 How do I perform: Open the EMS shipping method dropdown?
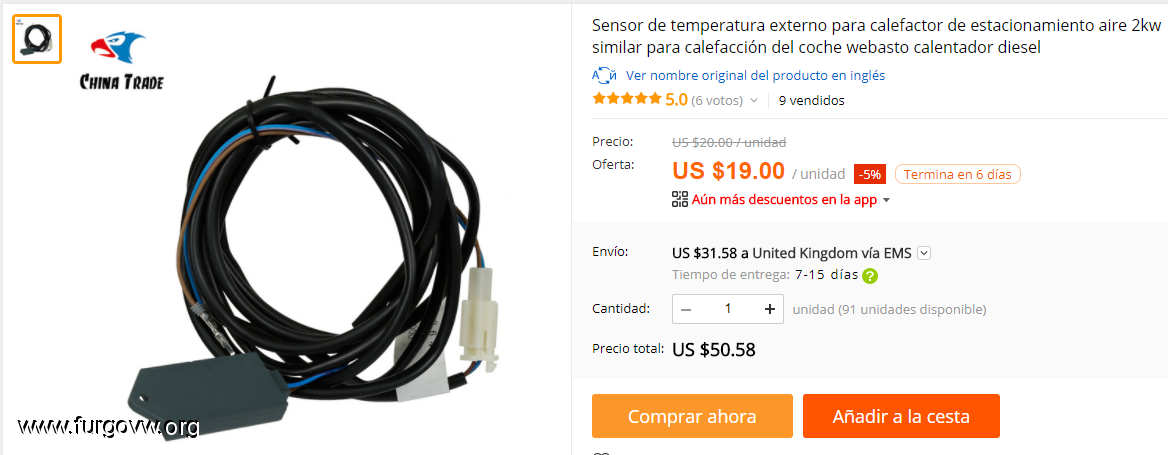tap(924, 253)
